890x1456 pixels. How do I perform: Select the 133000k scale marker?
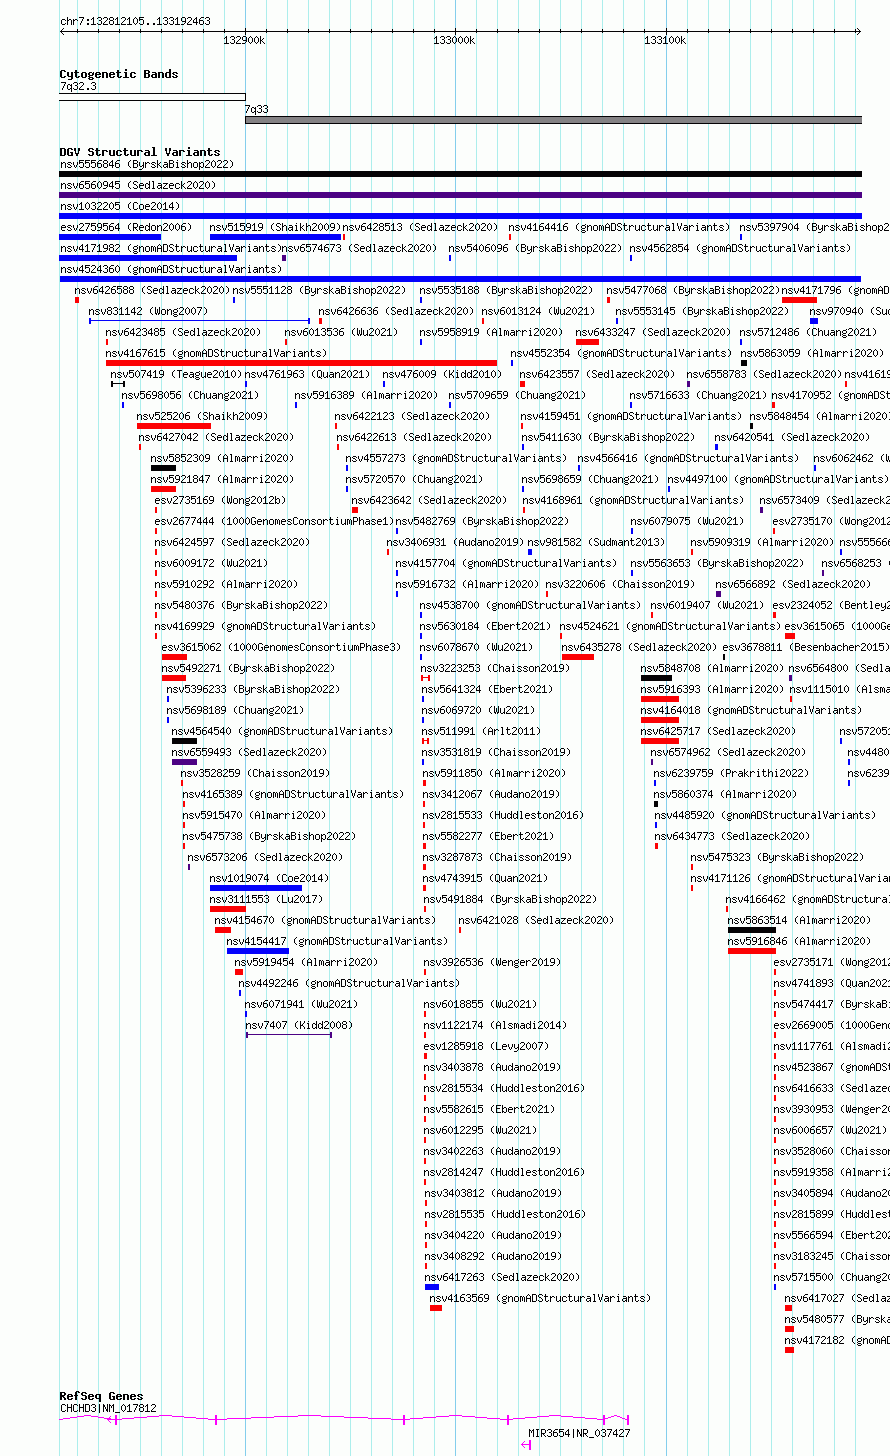tap(454, 40)
